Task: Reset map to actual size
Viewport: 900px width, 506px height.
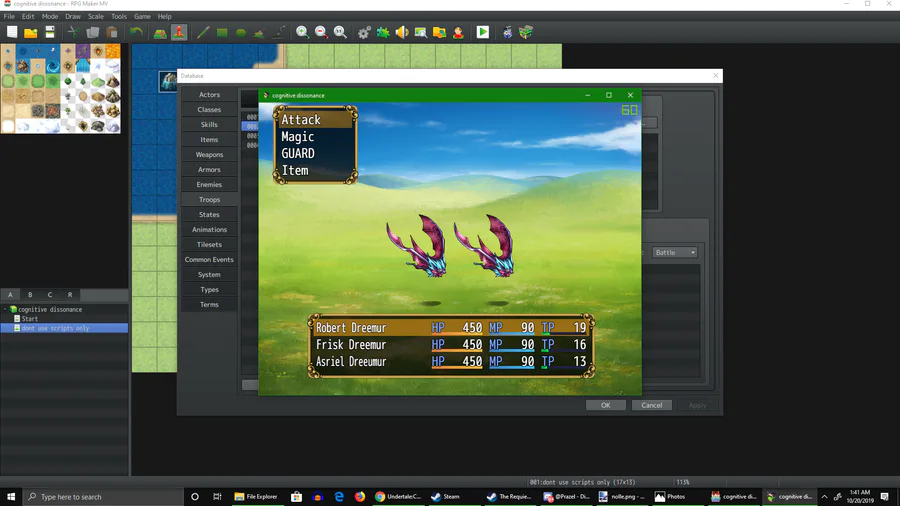Action: [340, 32]
